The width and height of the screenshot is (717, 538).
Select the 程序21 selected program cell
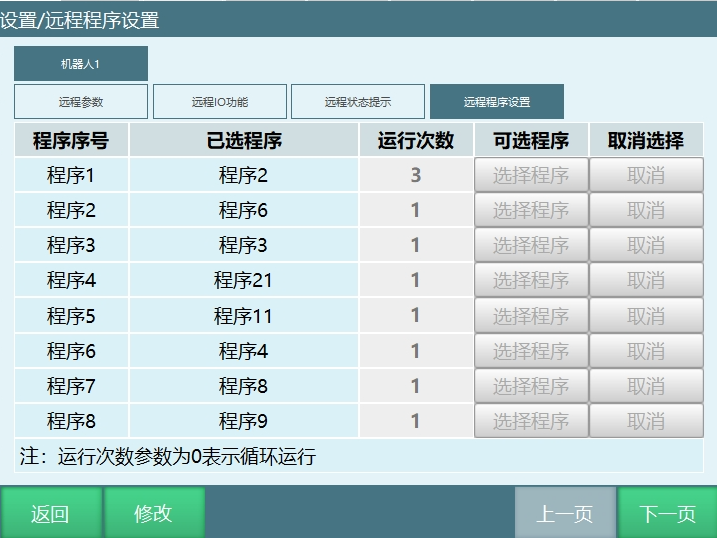[x=243, y=280]
